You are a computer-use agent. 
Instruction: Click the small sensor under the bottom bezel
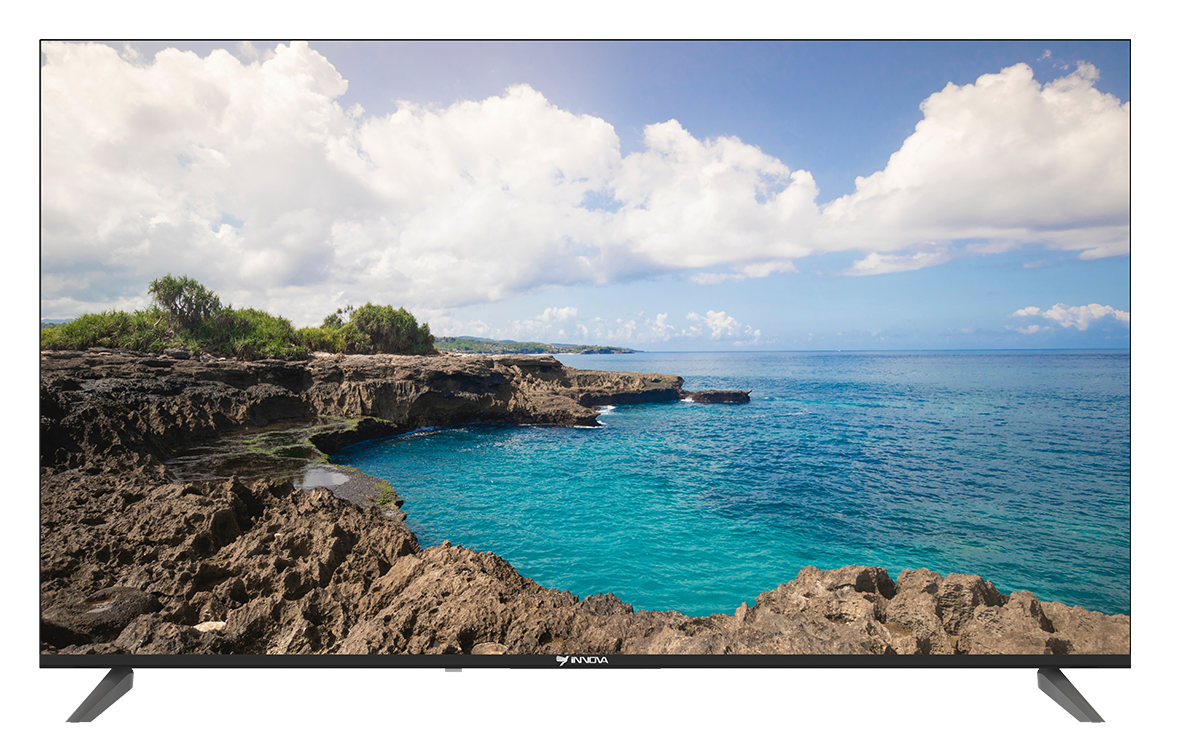(x=453, y=671)
